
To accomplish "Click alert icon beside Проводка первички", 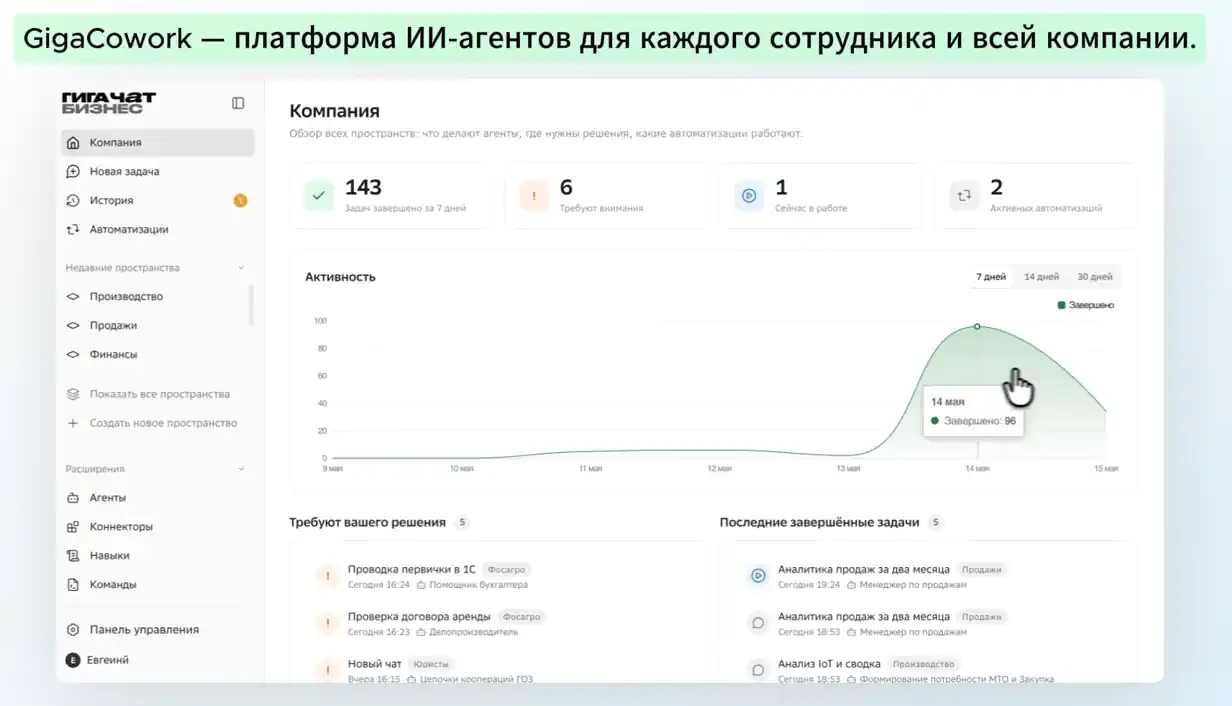I will [327, 576].
